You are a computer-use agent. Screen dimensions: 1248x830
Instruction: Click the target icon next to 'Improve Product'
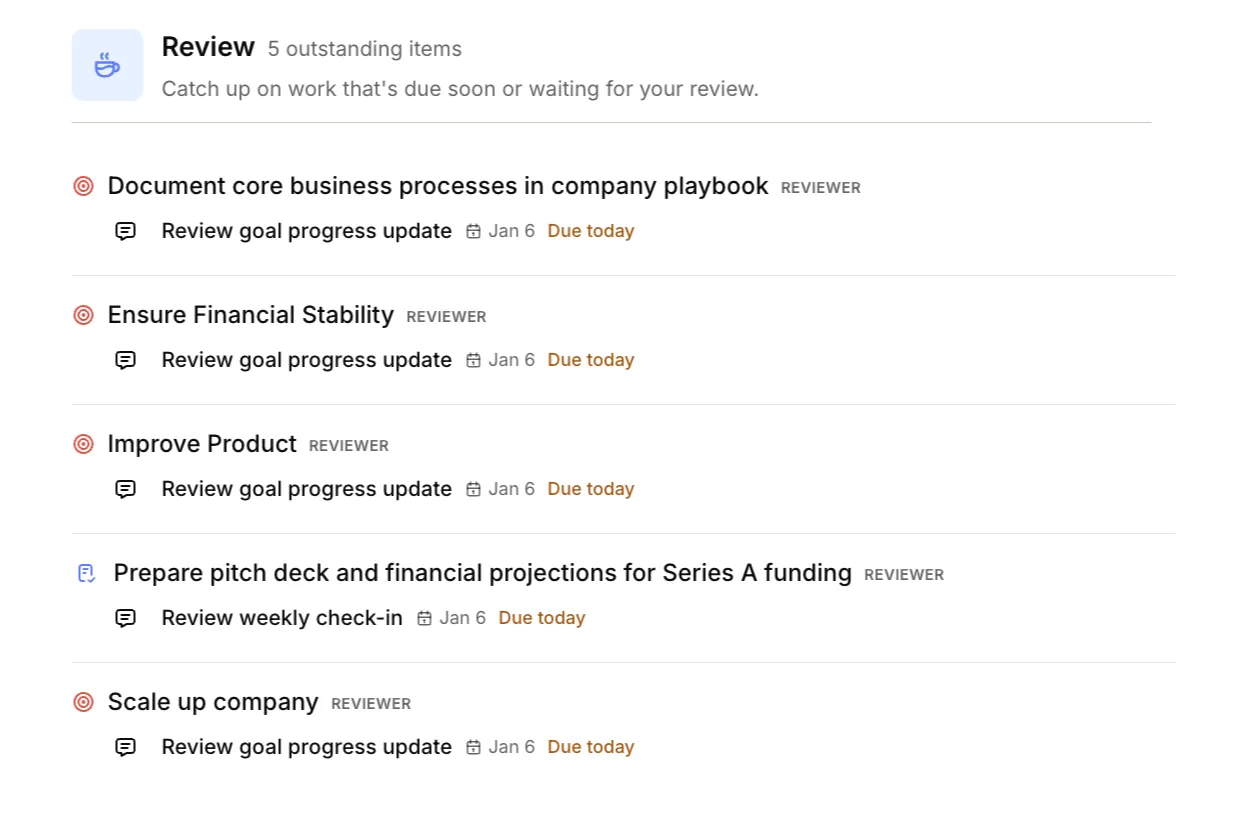point(83,444)
